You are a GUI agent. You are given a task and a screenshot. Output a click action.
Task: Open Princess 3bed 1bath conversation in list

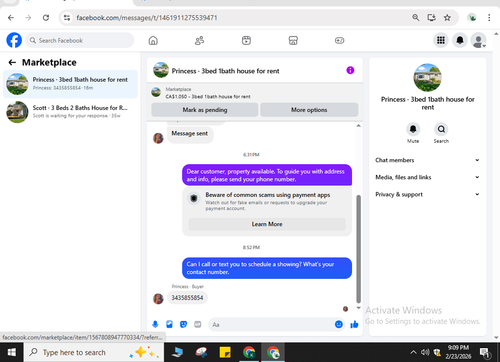click(x=70, y=84)
